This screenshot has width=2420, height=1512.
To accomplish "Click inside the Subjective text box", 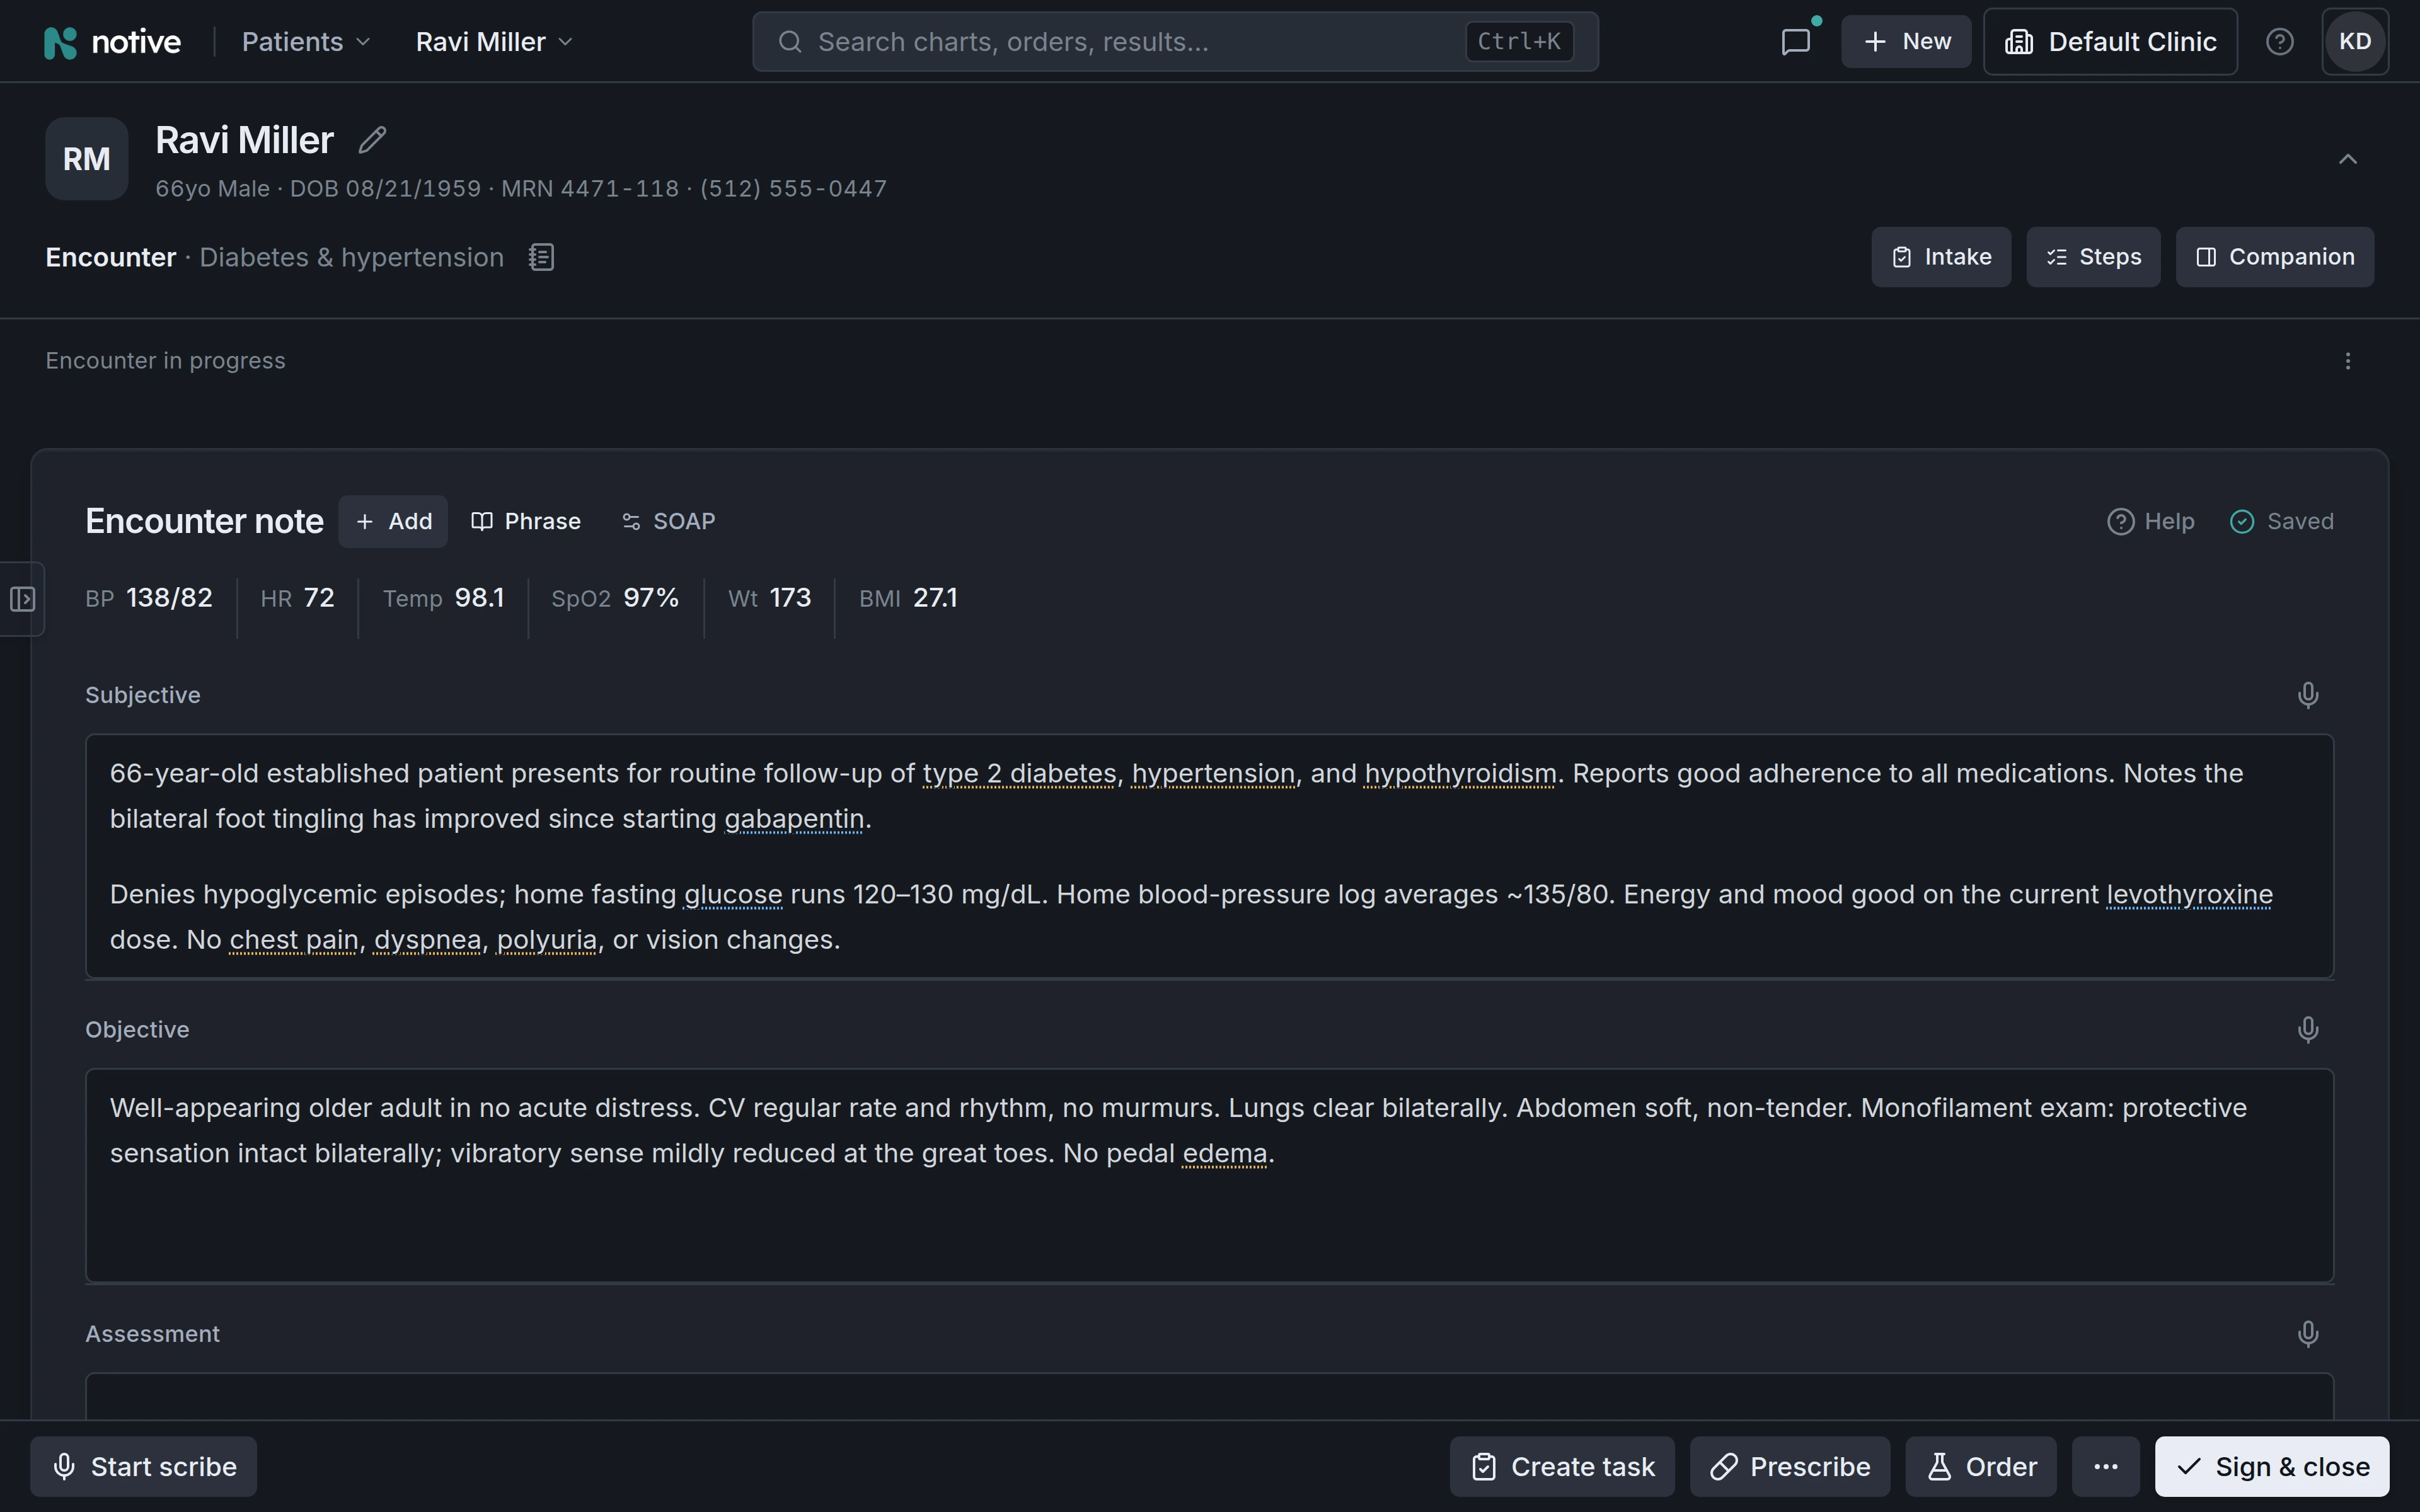I will tap(1209, 856).
